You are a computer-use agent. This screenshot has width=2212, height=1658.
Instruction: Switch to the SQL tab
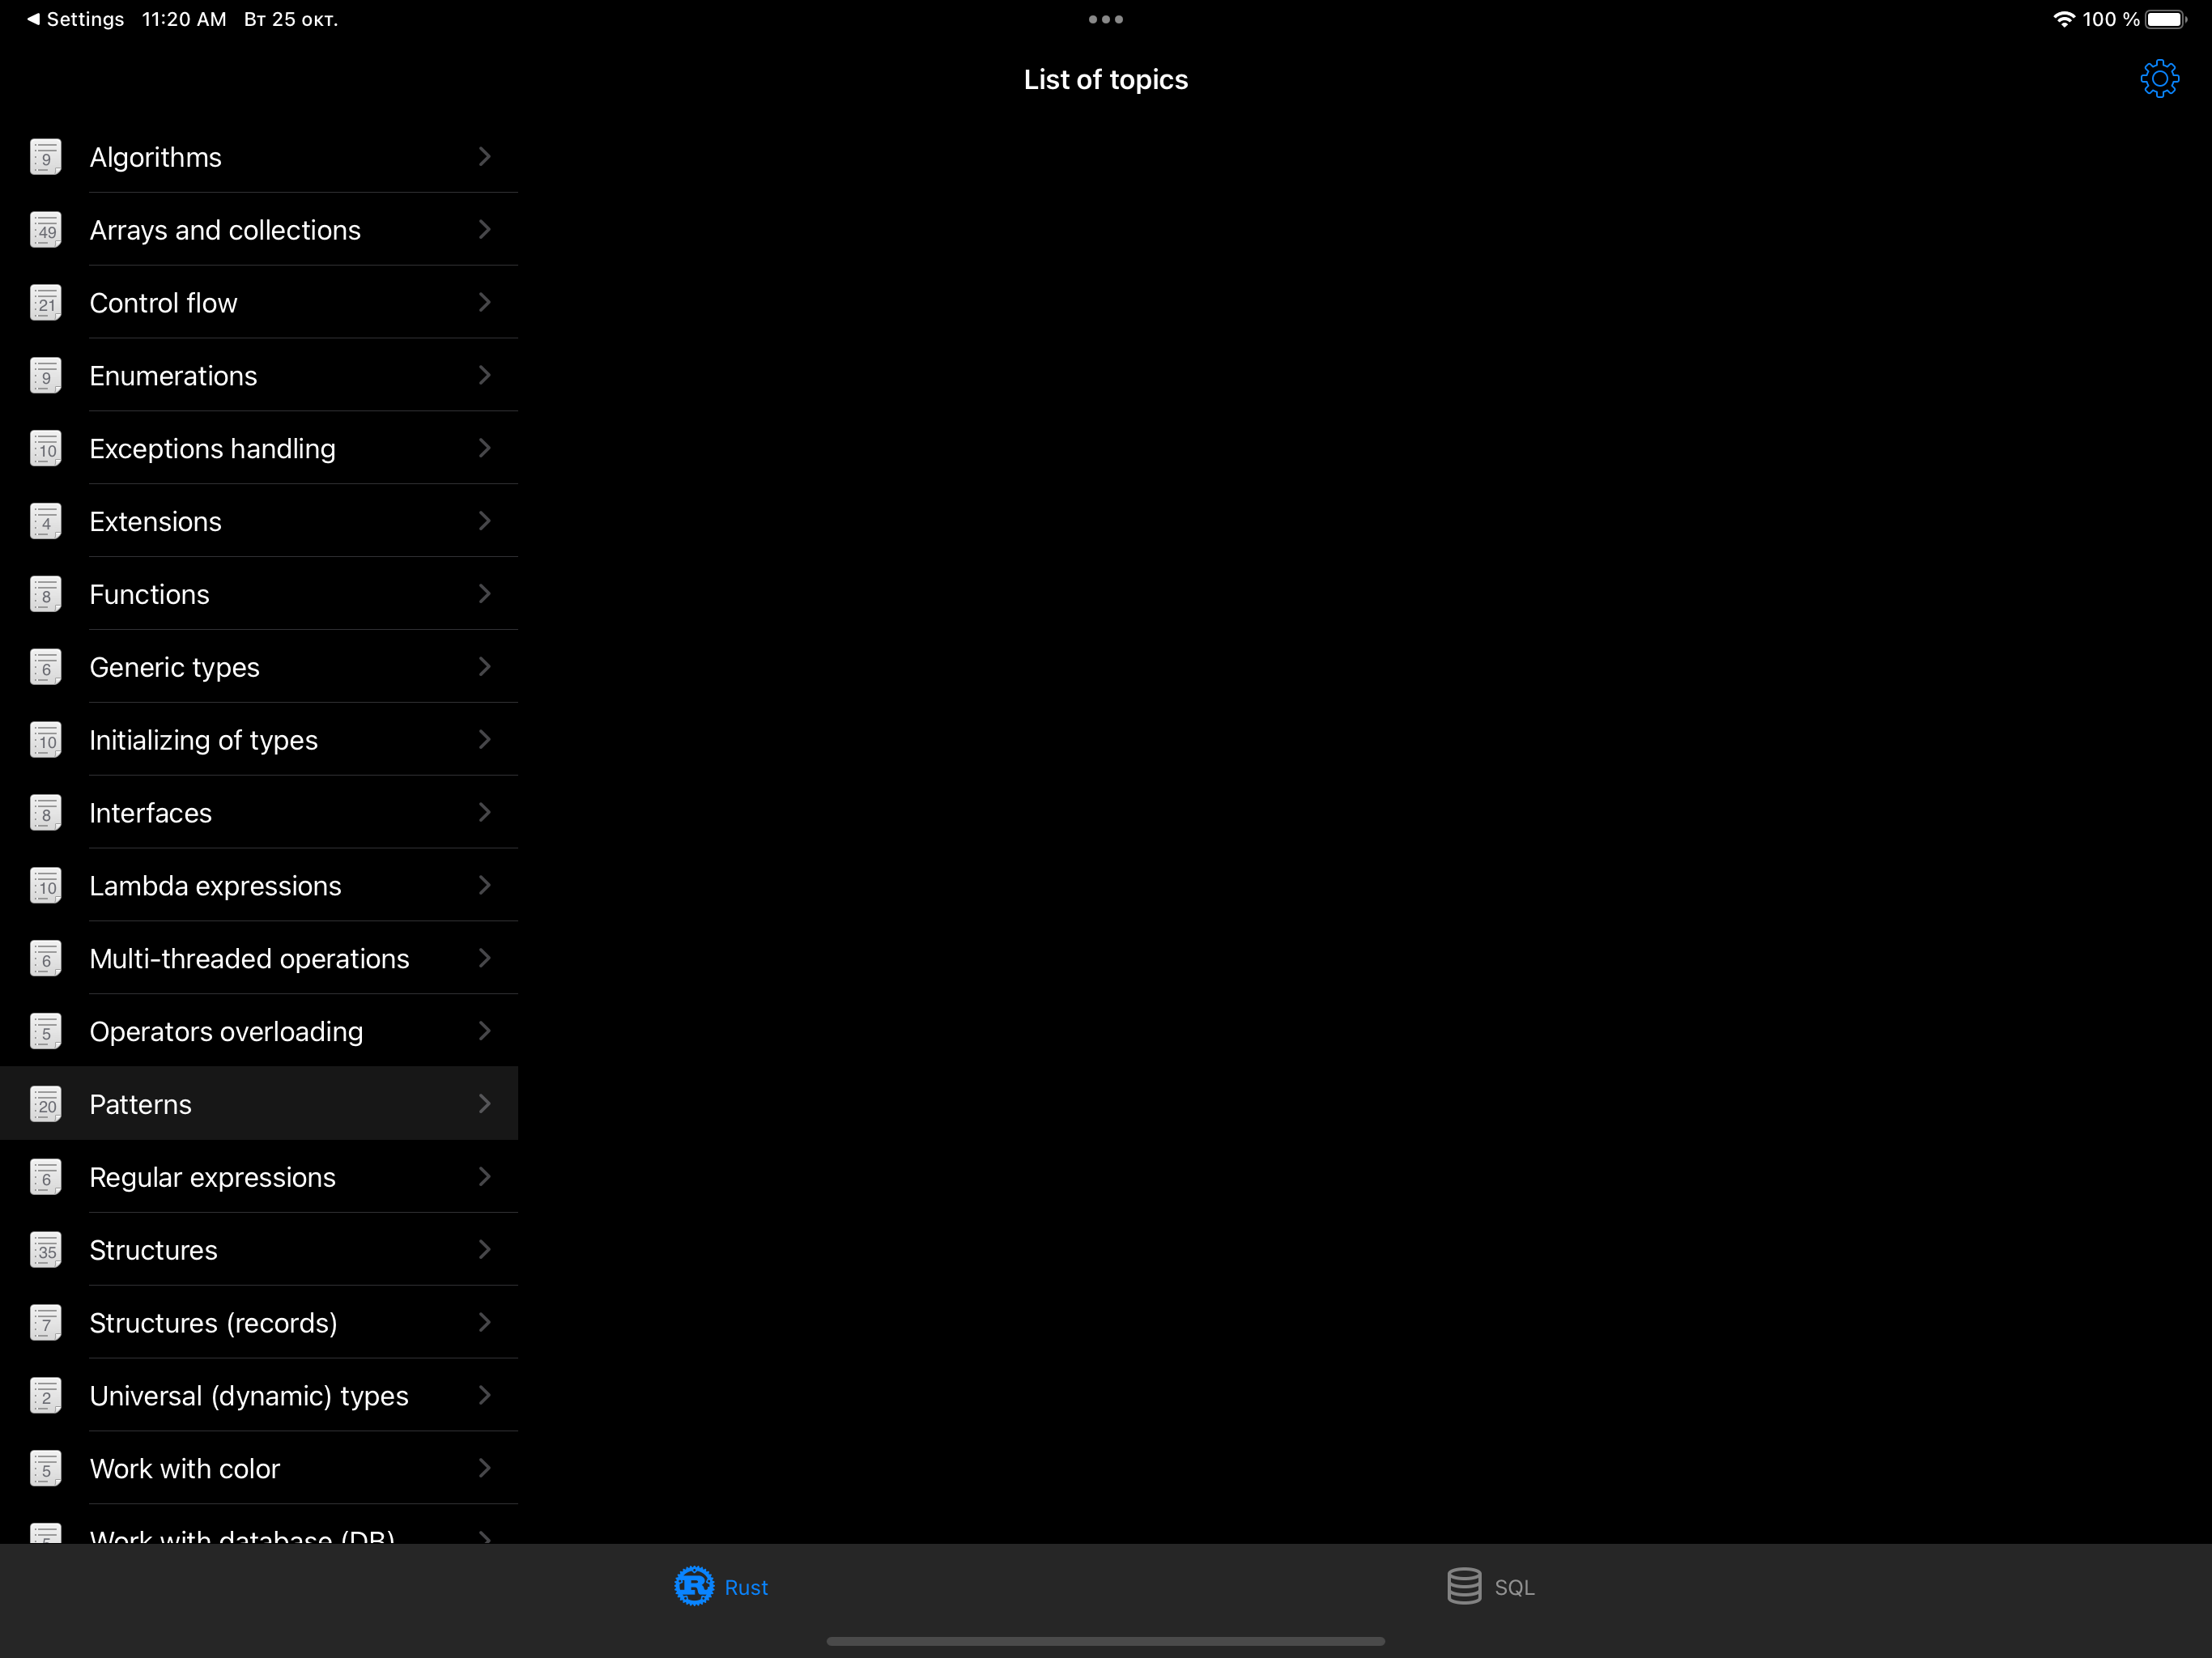[1490, 1587]
